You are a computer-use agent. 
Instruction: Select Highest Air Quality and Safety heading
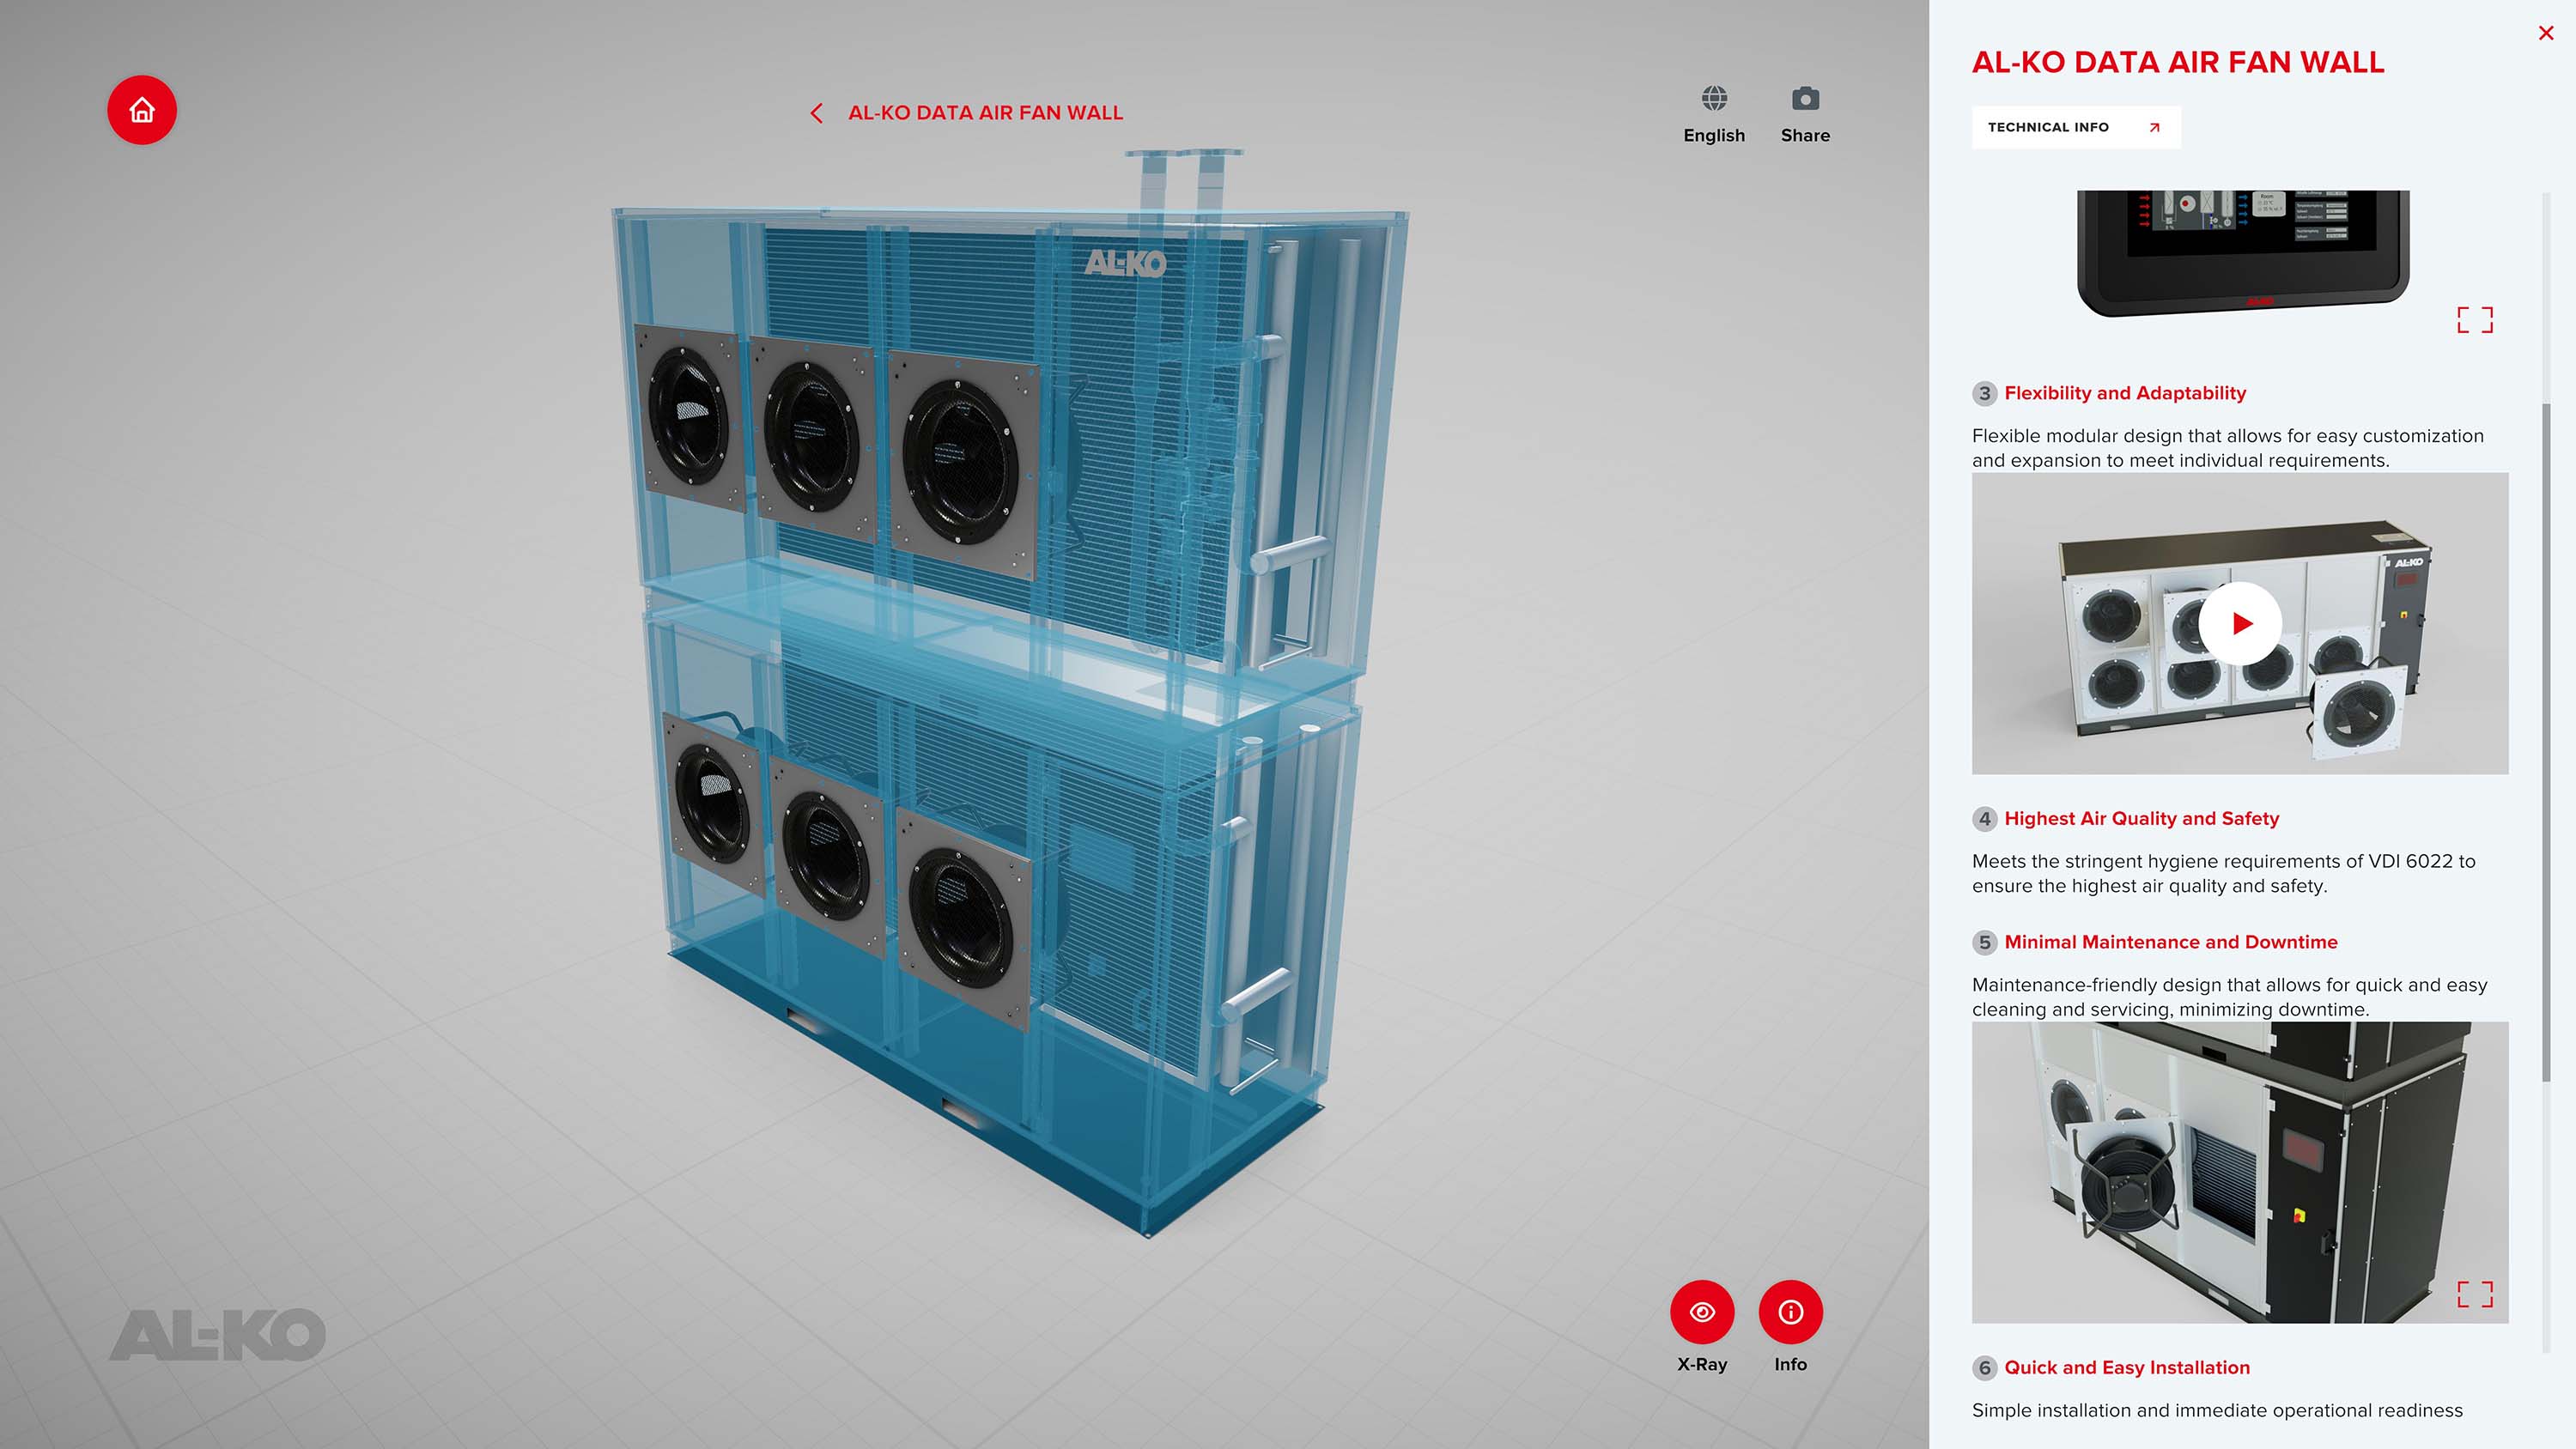click(2141, 818)
